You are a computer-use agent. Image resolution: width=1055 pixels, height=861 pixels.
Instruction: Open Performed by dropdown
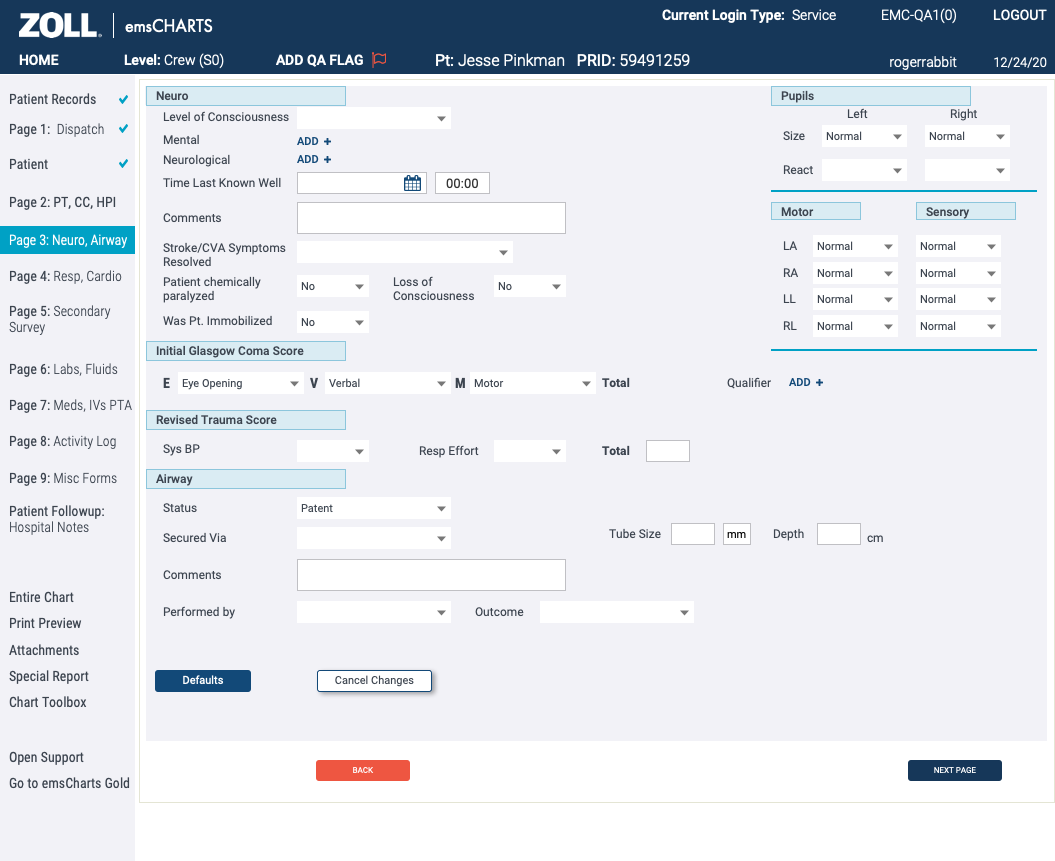(x=373, y=612)
